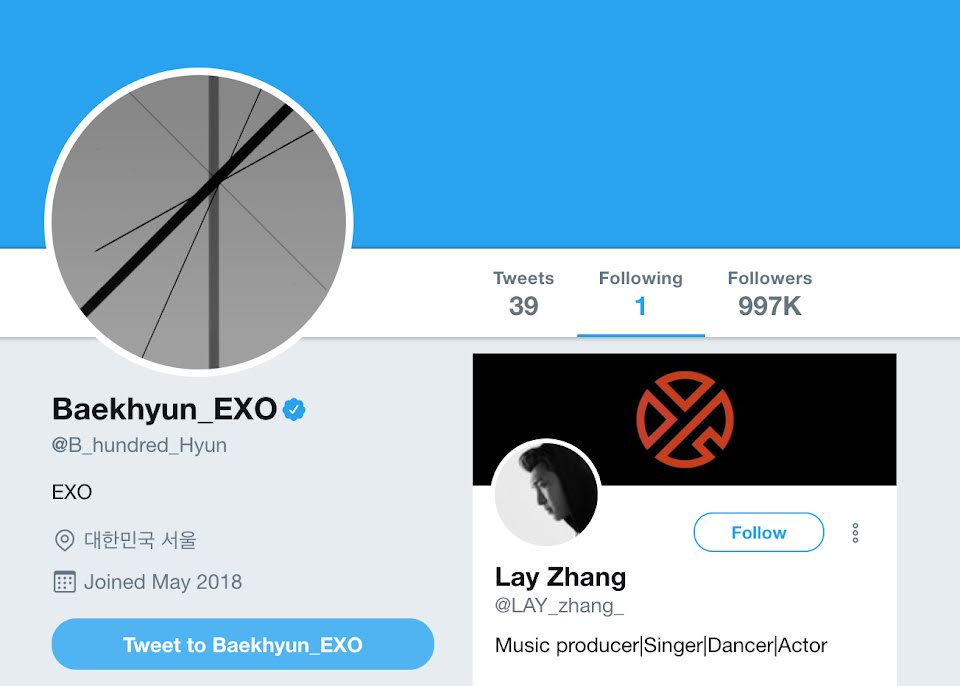The width and height of the screenshot is (960, 686).
Task: Click the @B_hundred_Hyun handle
Action: coord(140,445)
